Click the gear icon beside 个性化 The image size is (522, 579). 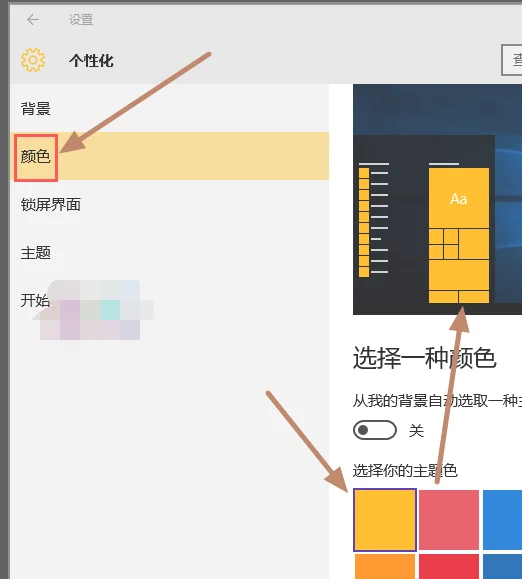coord(33,60)
